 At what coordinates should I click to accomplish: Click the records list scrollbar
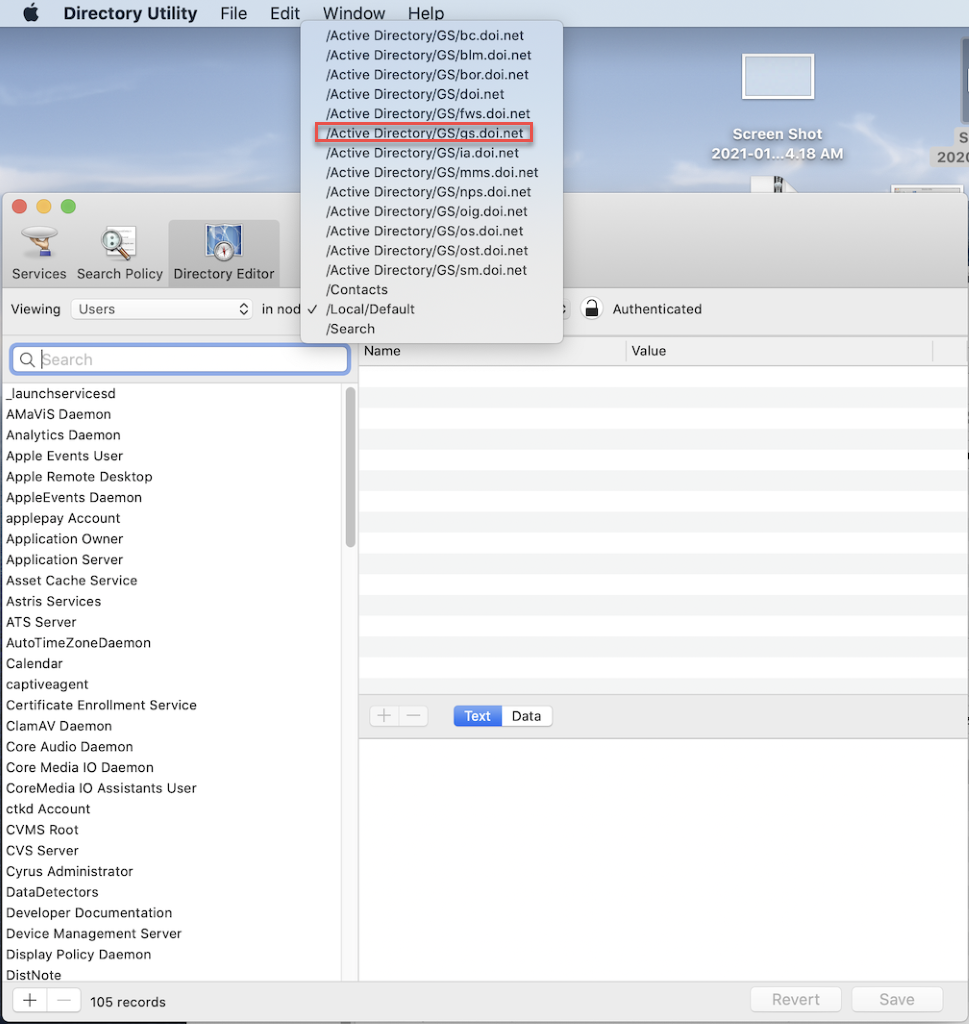(x=350, y=467)
